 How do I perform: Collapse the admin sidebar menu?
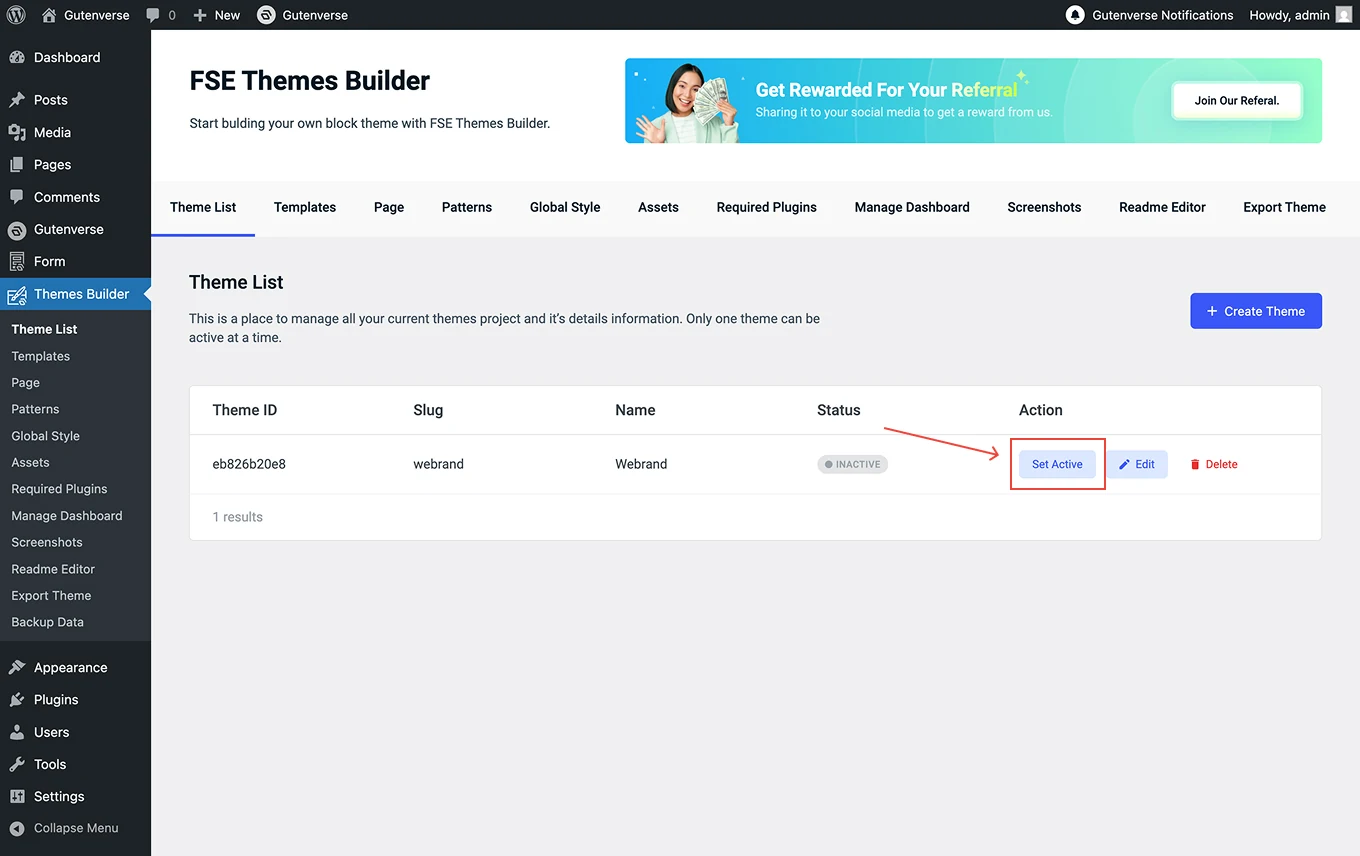75,828
